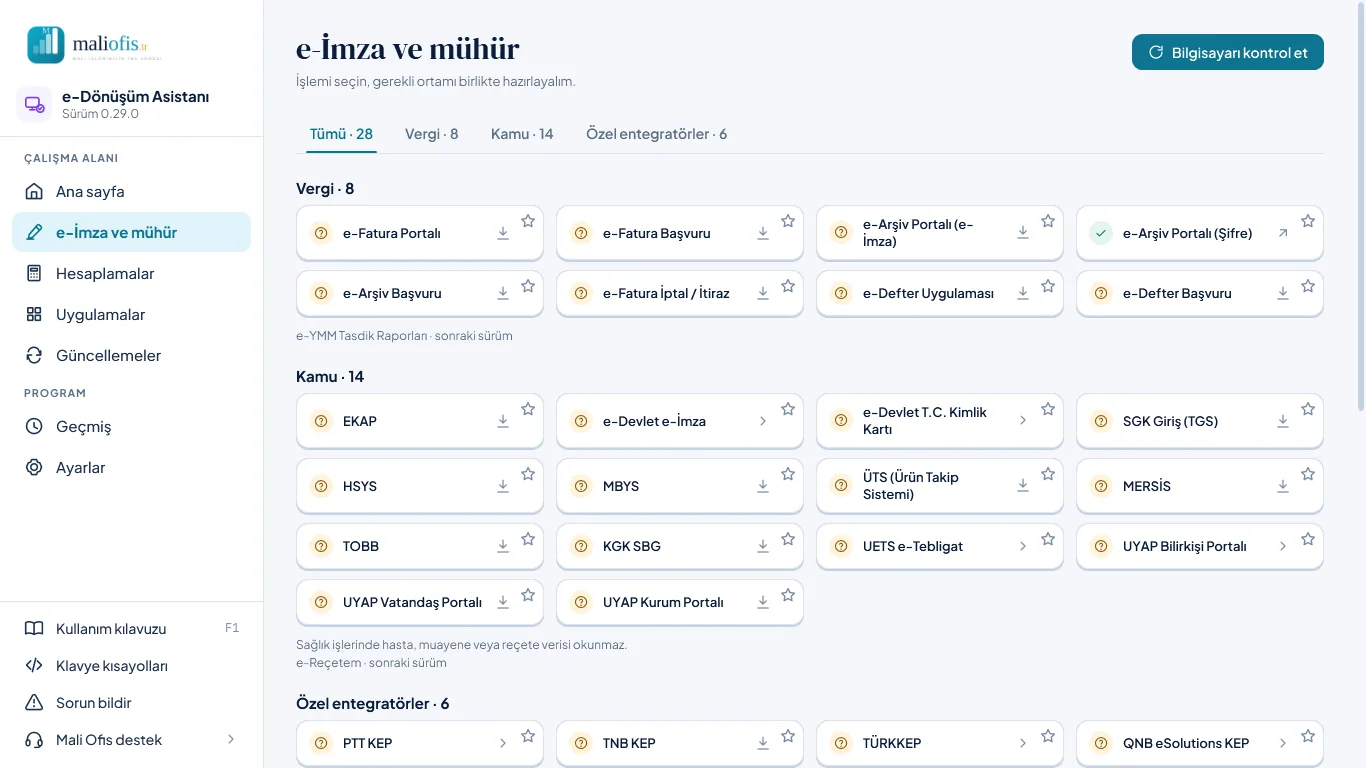Favorite the e-Fatura Portalı card with star
Image resolution: width=1366 pixels, height=768 pixels.
528,221
